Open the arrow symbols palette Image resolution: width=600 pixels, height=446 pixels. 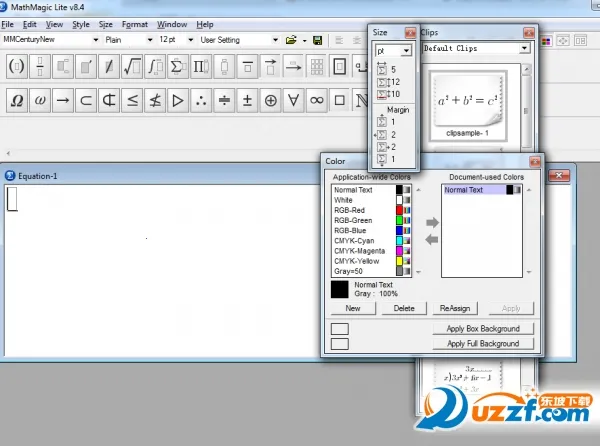(63, 101)
